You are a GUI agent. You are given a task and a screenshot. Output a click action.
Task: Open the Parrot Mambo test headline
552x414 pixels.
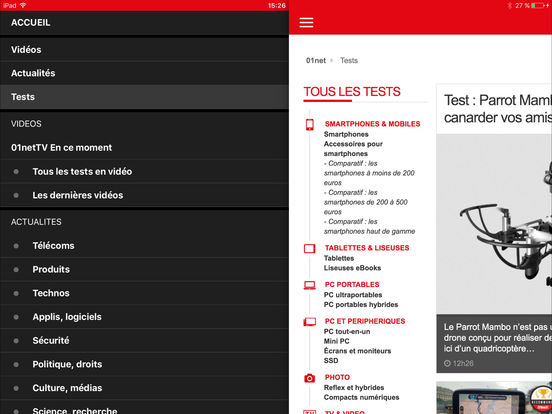tap(498, 109)
